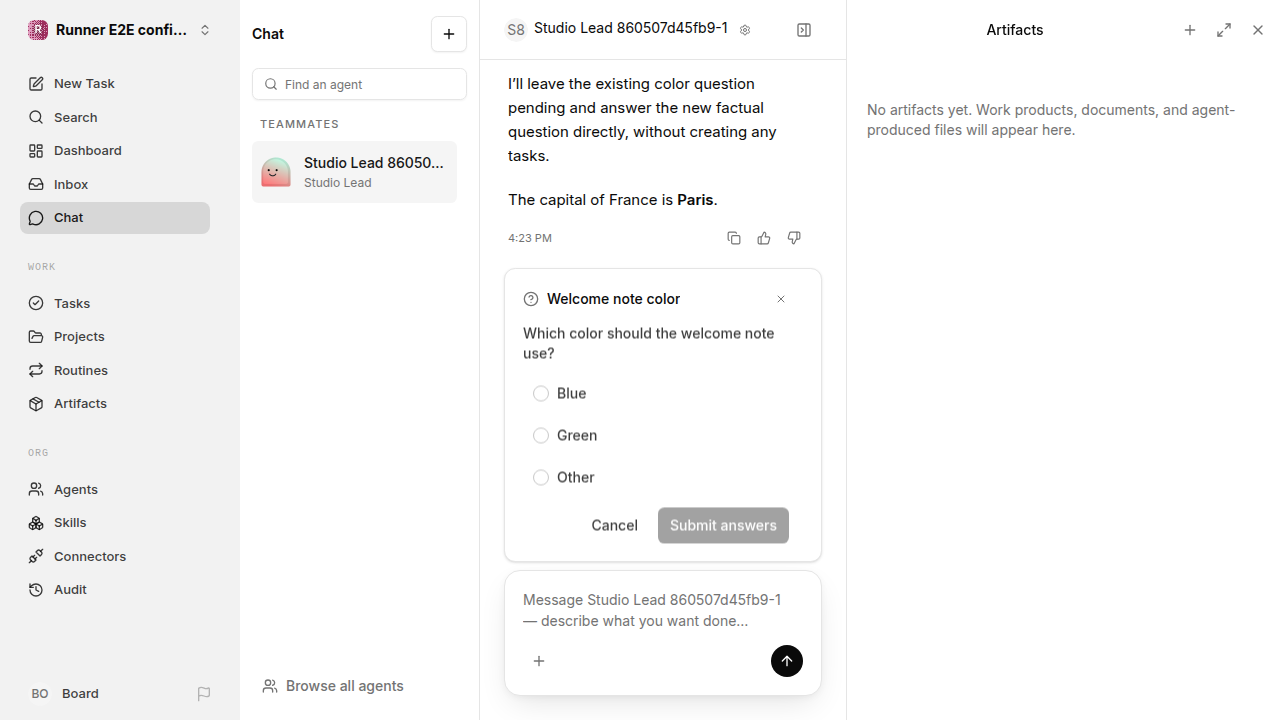The height and width of the screenshot is (720, 1280).
Task: Copy the Paris message
Action: point(734,238)
